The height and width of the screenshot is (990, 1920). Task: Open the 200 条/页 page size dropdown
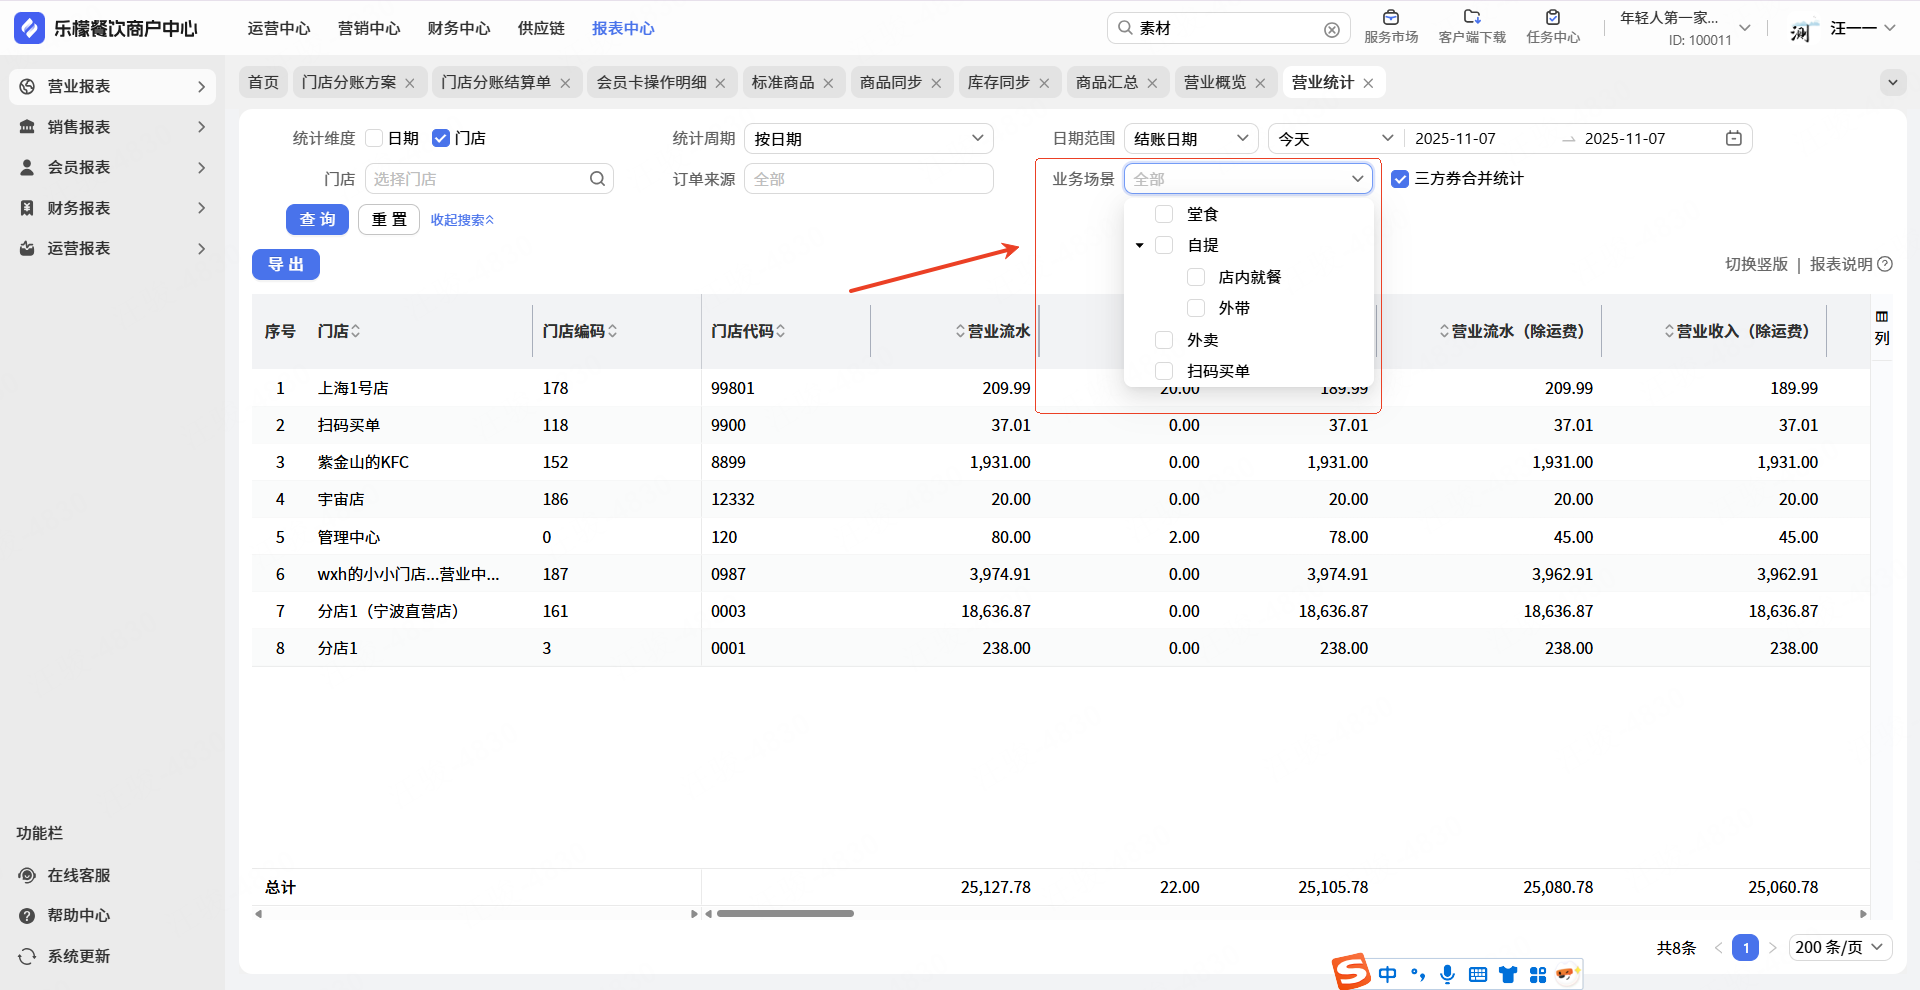click(1839, 947)
